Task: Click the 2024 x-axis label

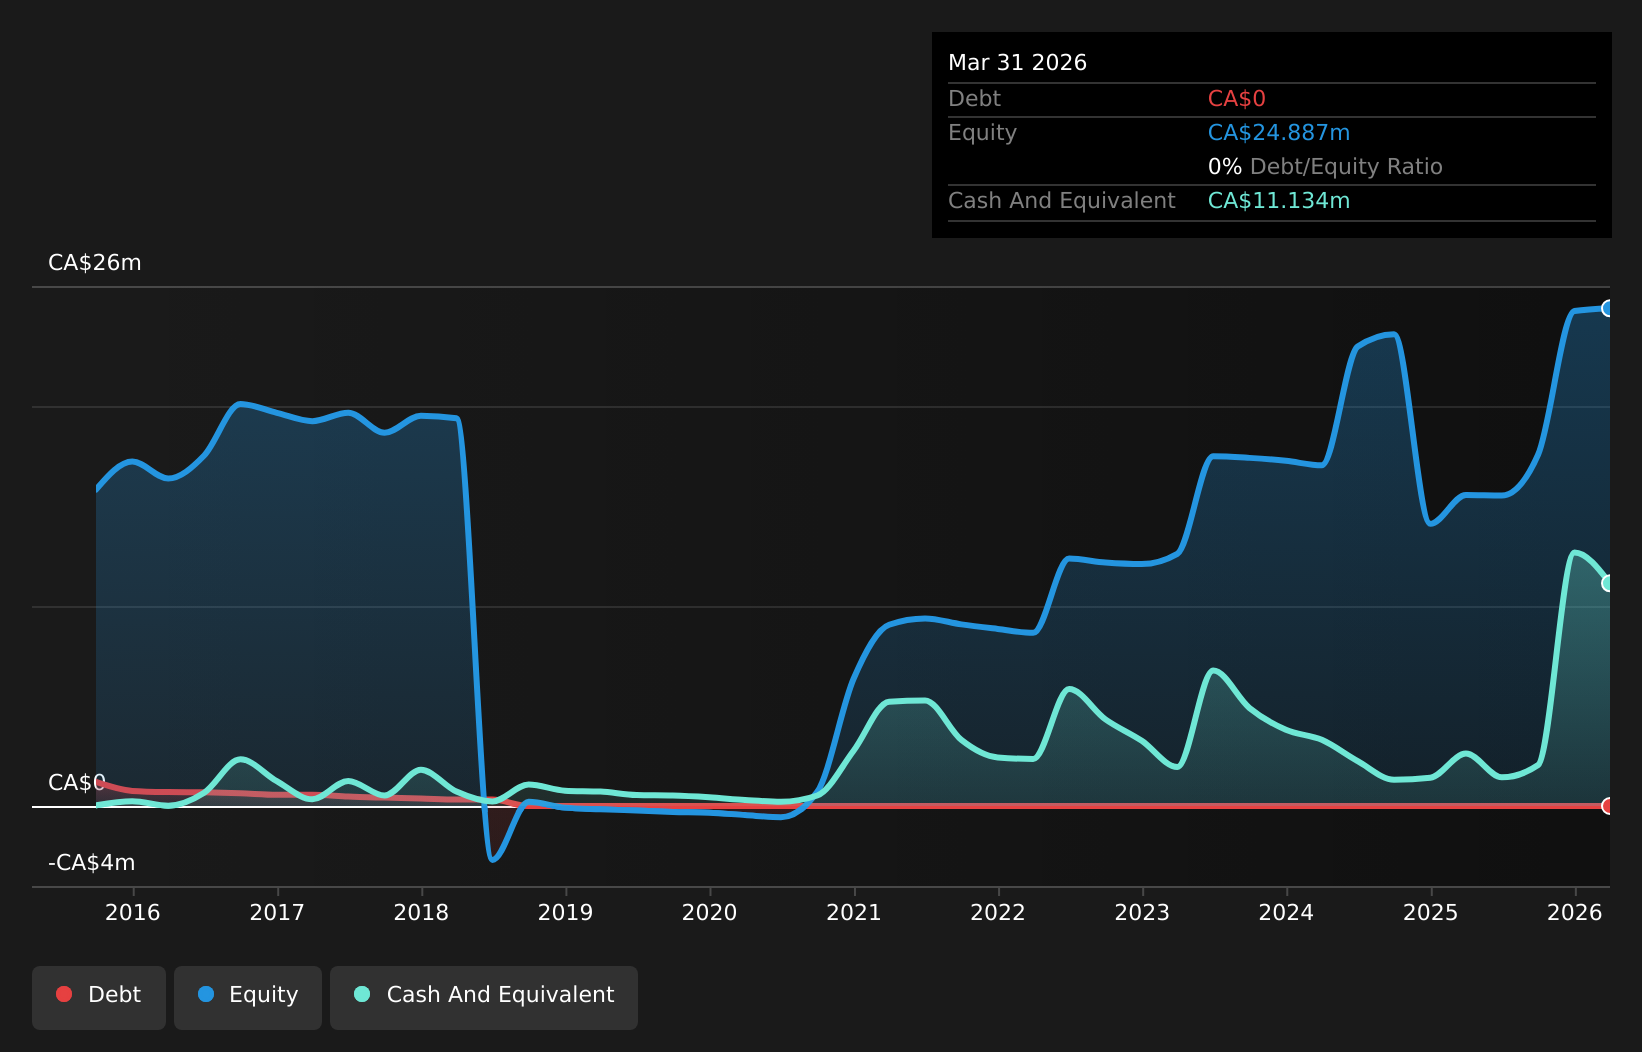Action: pos(1286,912)
